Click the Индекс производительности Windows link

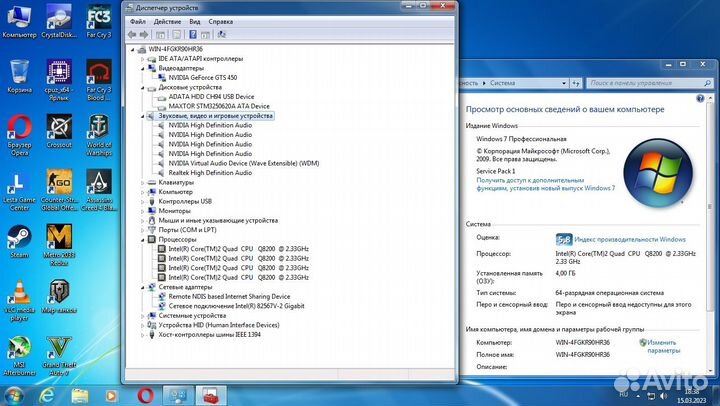point(630,240)
